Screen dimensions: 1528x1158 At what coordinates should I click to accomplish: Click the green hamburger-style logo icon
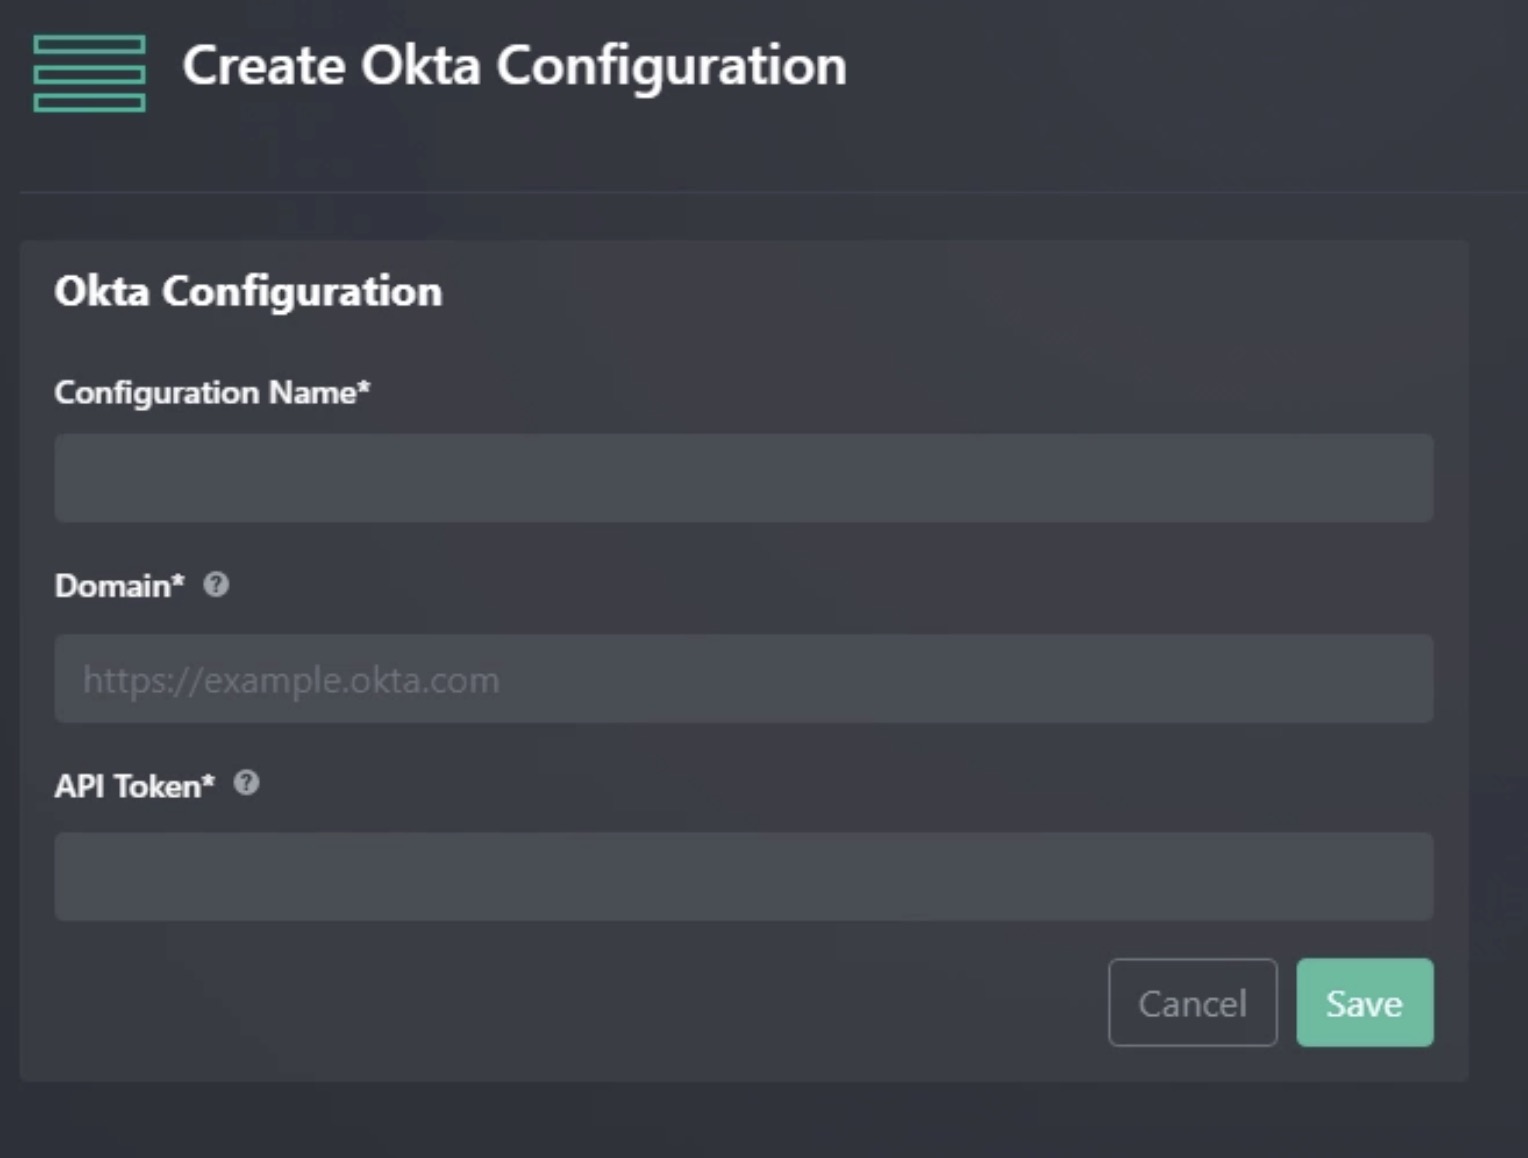tap(89, 72)
